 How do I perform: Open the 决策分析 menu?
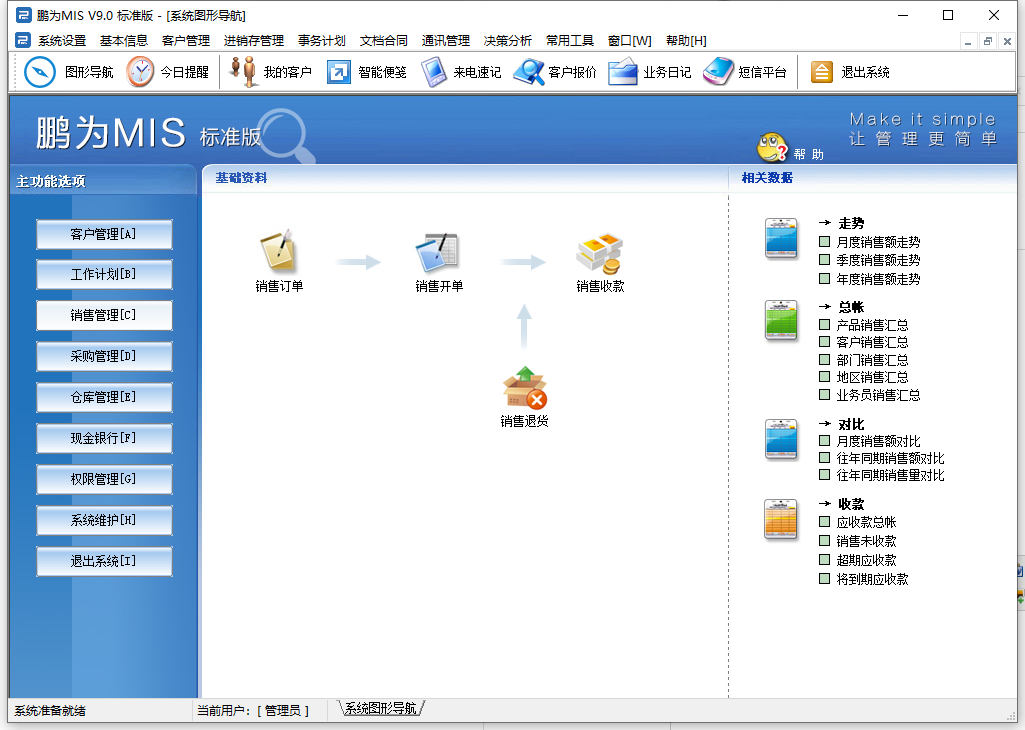(508, 41)
